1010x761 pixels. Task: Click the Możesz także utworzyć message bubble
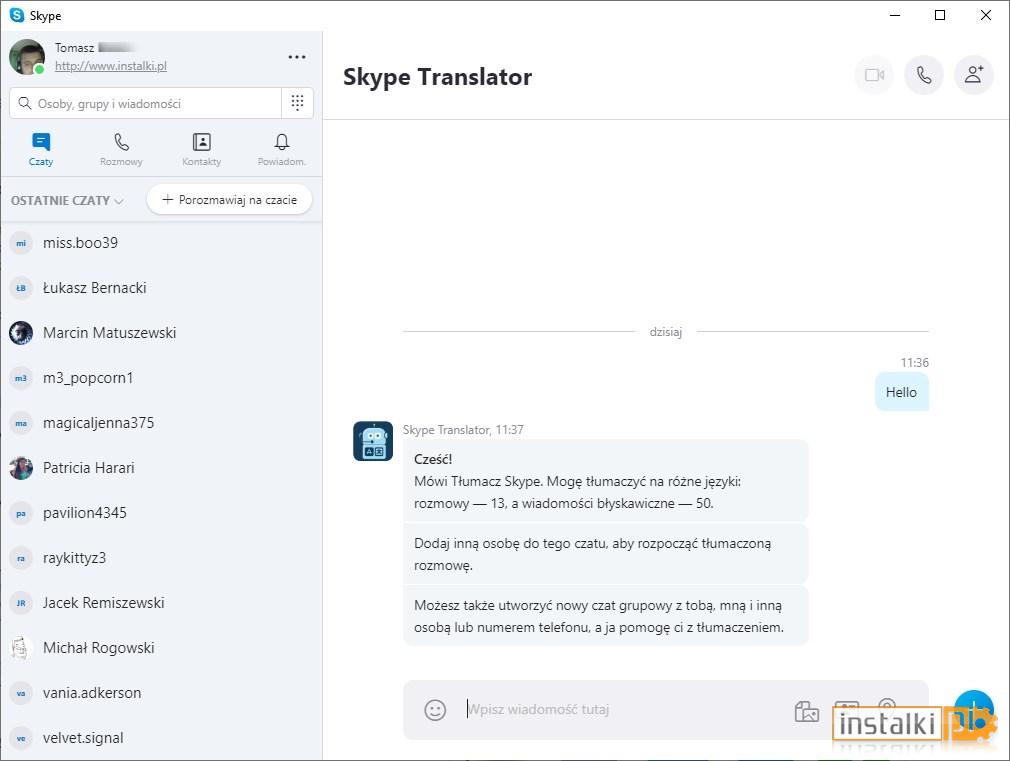(x=605, y=616)
